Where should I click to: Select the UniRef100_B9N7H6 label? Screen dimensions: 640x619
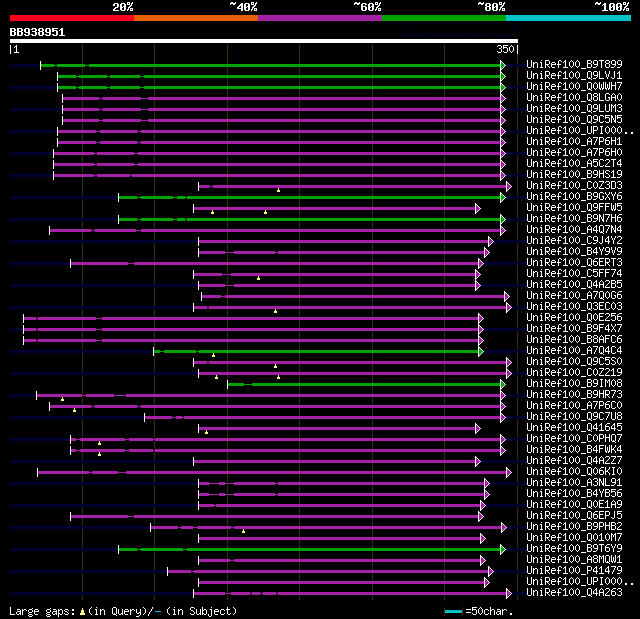tap(574, 219)
